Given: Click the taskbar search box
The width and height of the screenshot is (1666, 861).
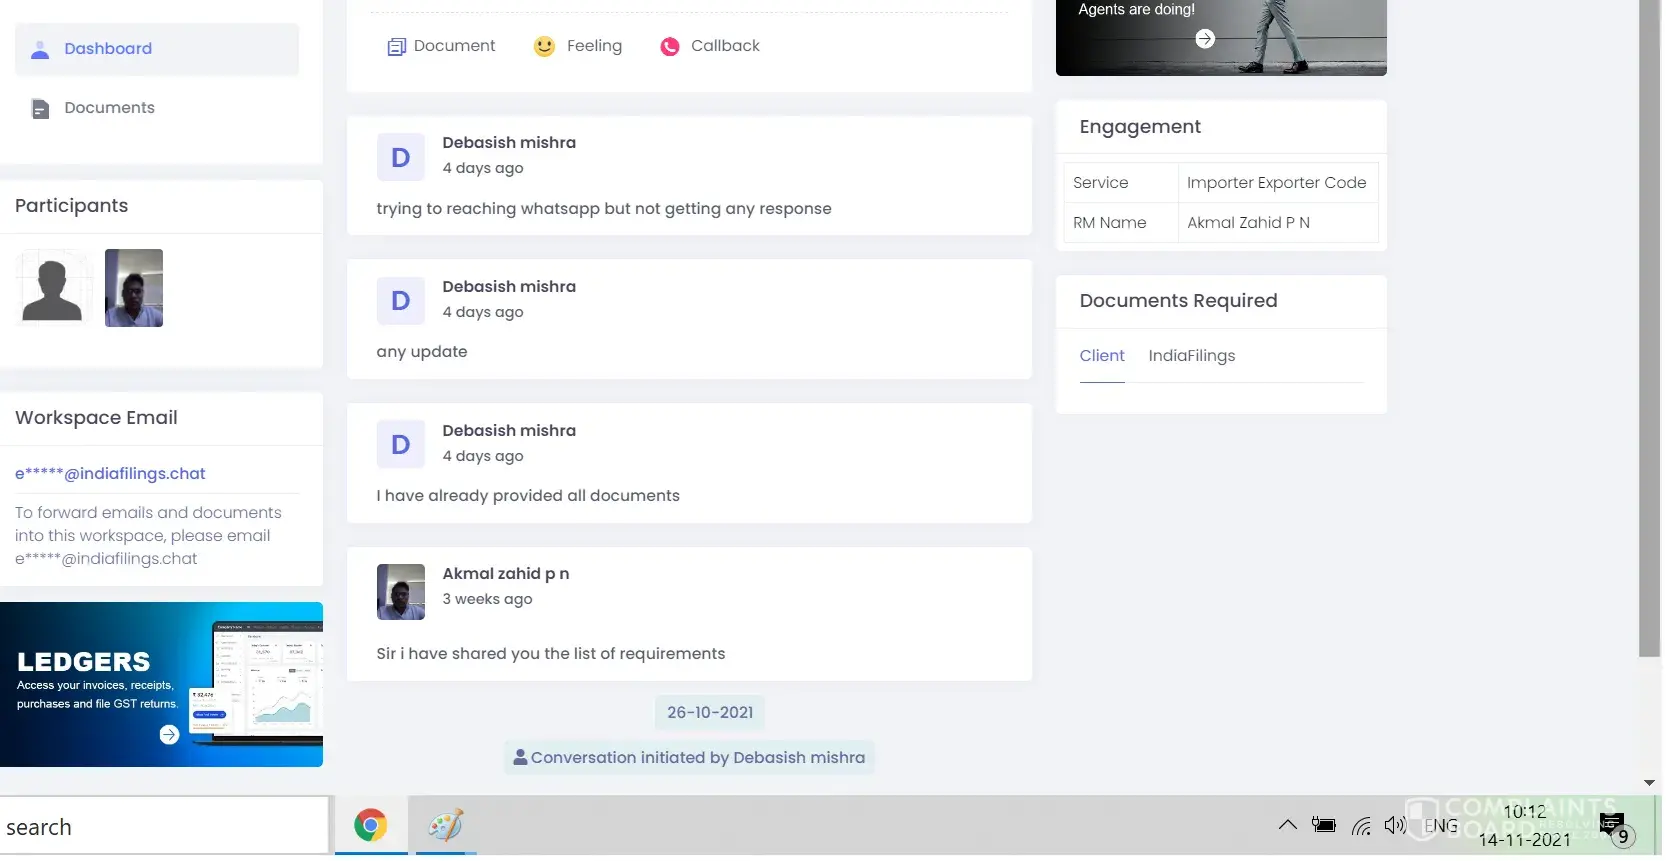Looking at the screenshot, I should (x=165, y=827).
